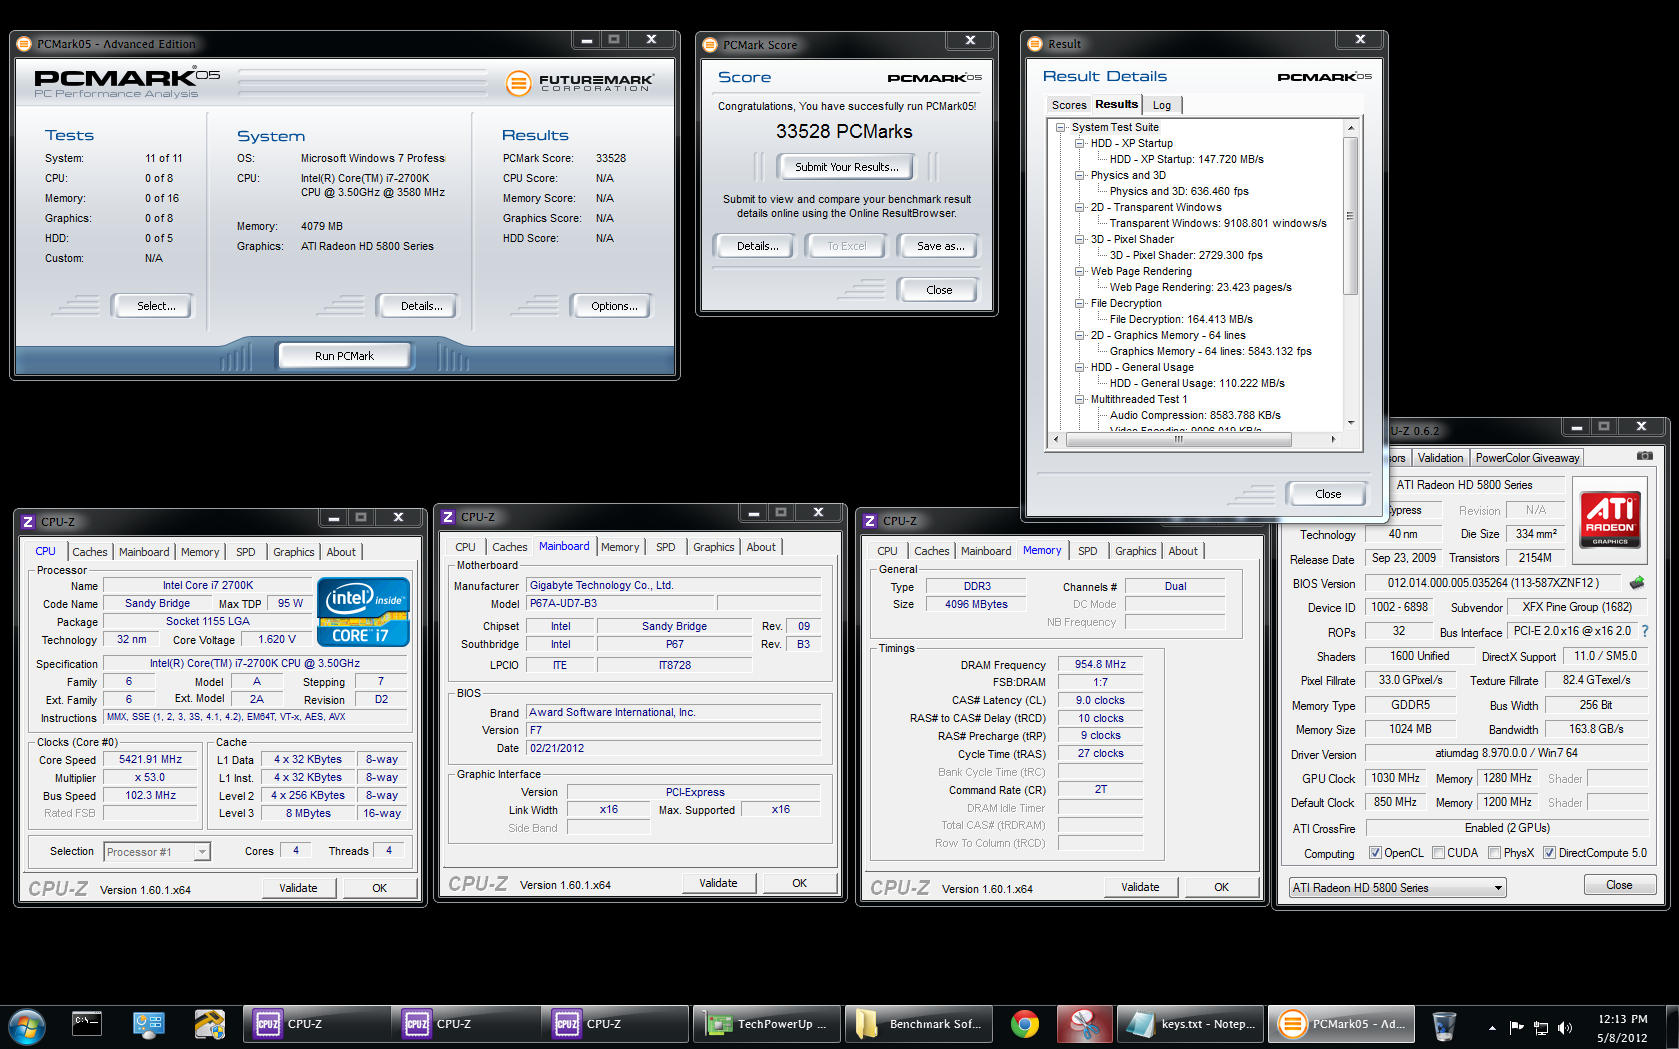Click Validate in the CPU-Z Memory window

tap(1140, 887)
